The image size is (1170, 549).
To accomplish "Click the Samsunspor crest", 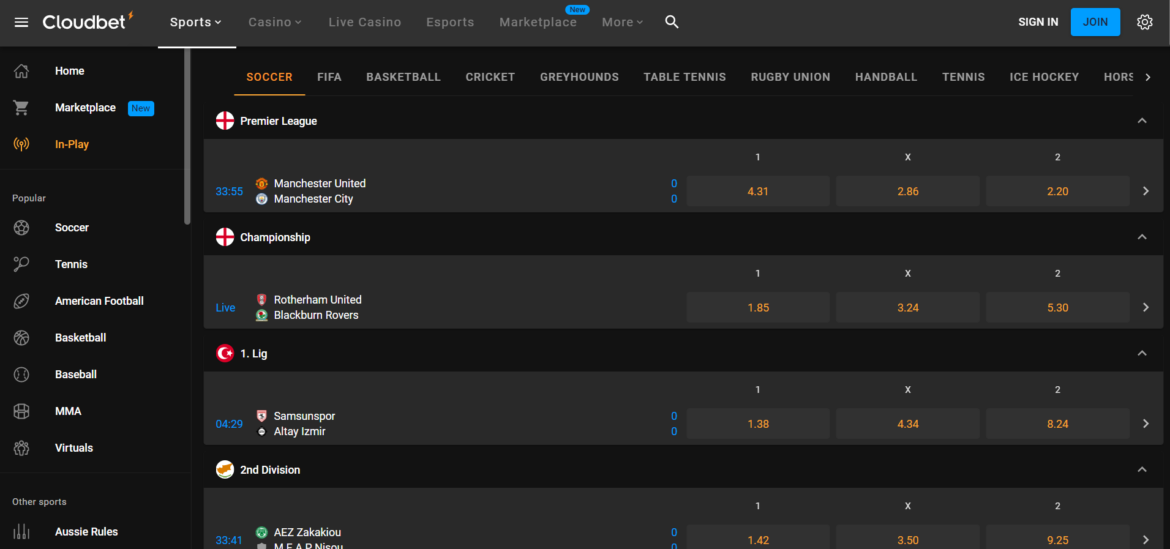I will tap(262, 416).
